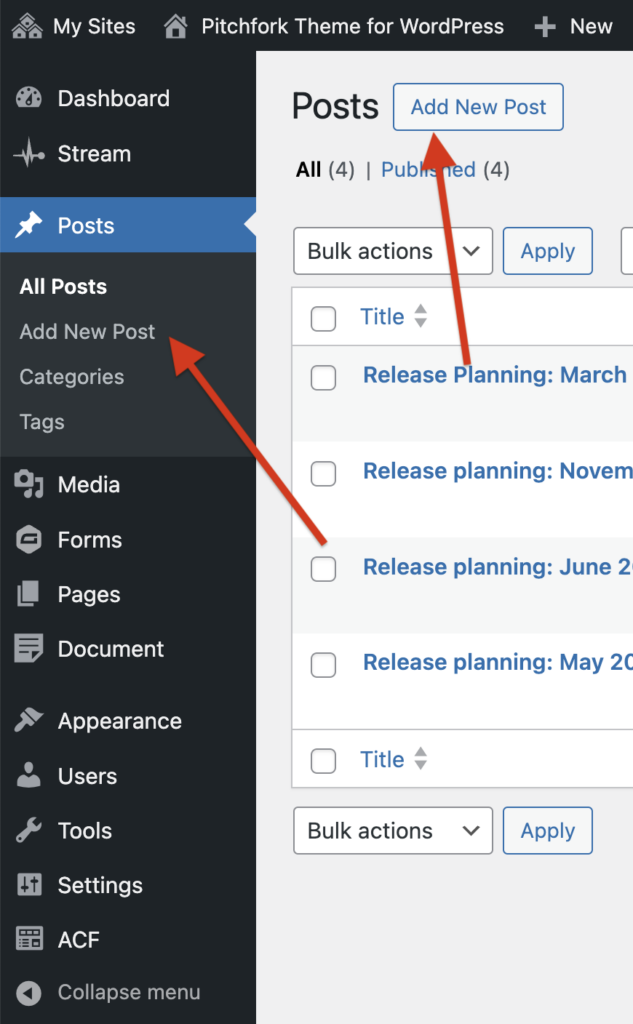Open the top Bulk actions dropdown
The width and height of the screenshot is (633, 1024).
click(x=393, y=251)
